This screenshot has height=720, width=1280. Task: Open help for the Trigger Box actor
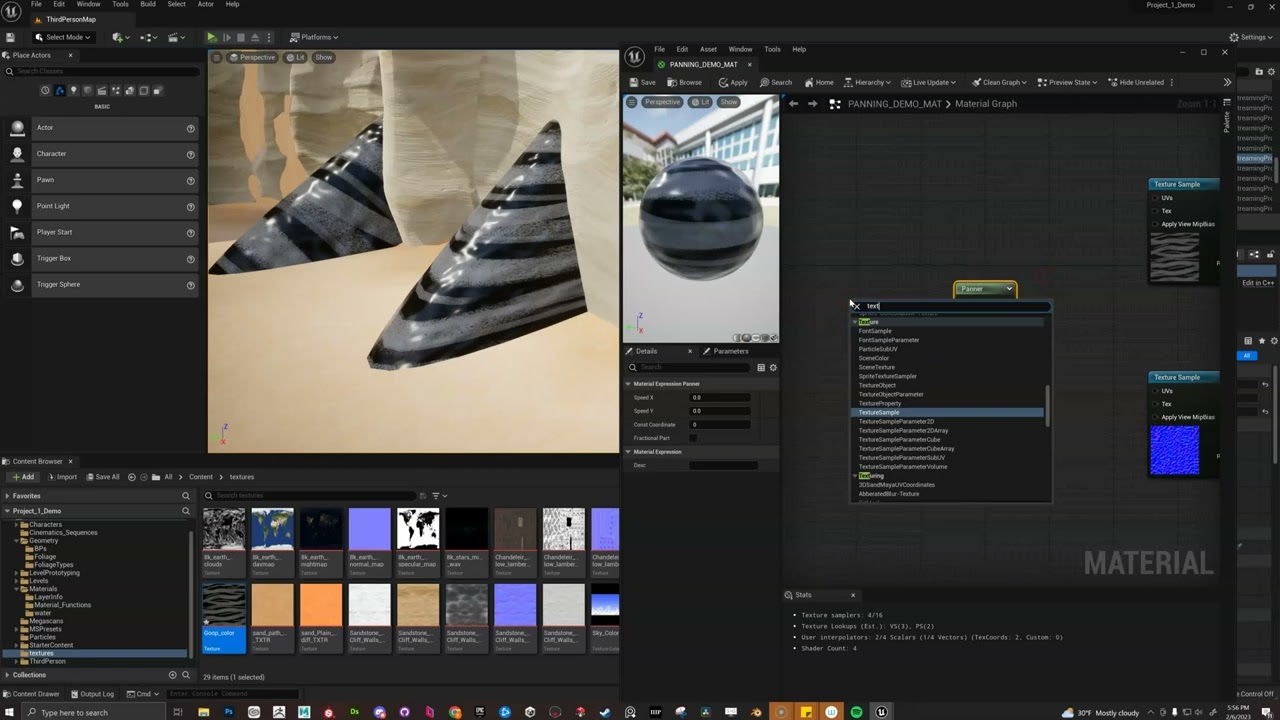click(x=190, y=258)
